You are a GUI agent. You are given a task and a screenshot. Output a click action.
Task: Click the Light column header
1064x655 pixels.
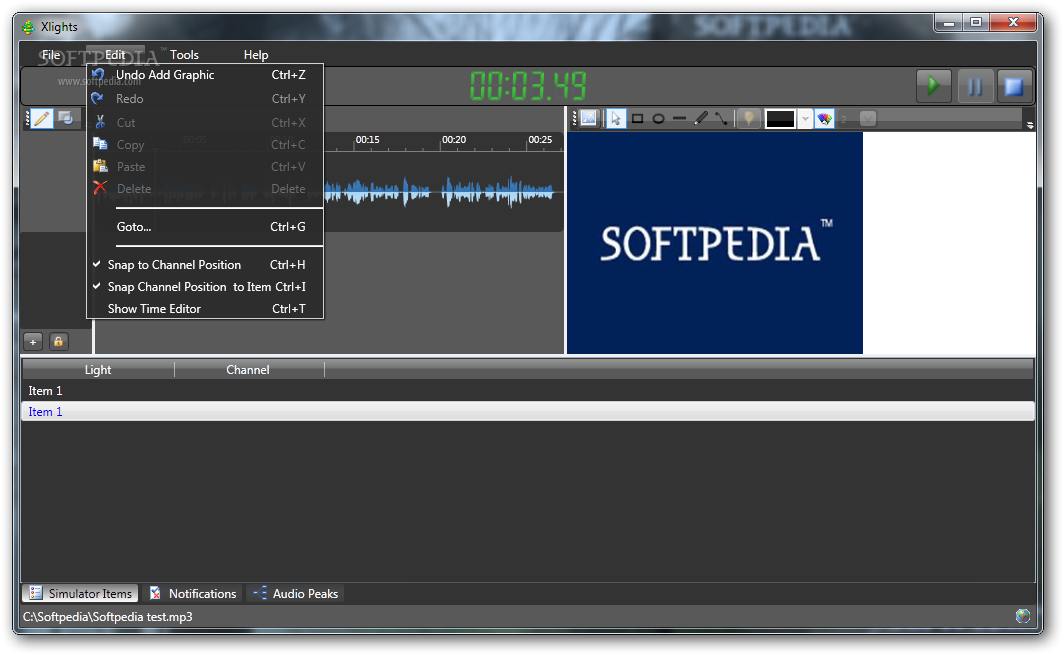pos(98,369)
